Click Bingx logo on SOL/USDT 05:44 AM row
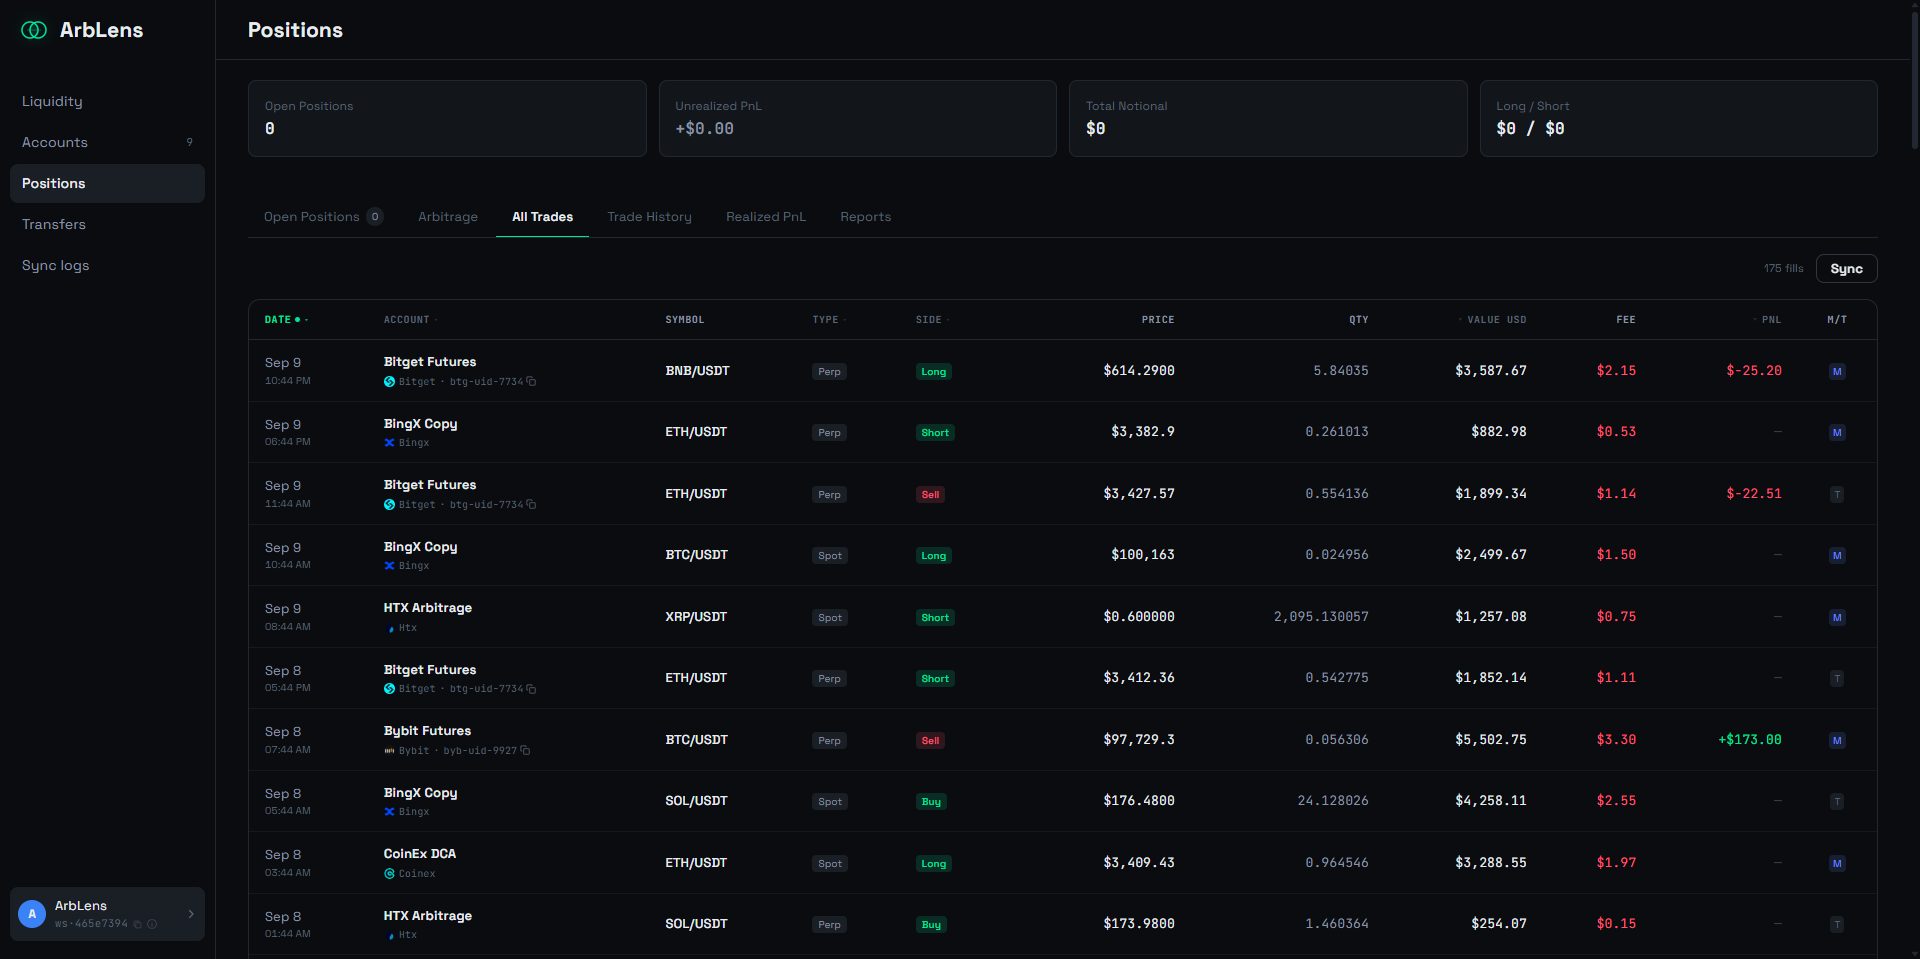Image resolution: width=1920 pixels, height=959 pixels. (389, 811)
